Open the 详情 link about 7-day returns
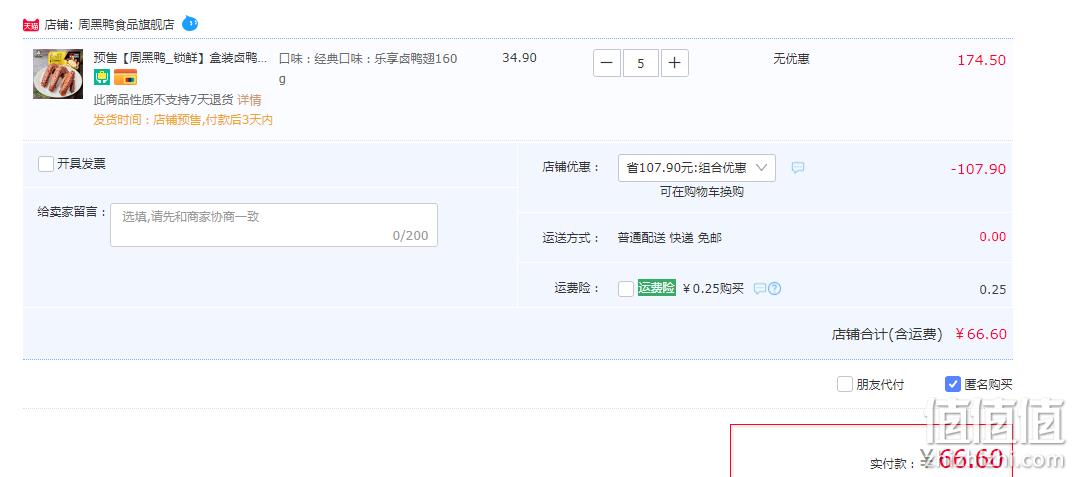 click(249, 100)
